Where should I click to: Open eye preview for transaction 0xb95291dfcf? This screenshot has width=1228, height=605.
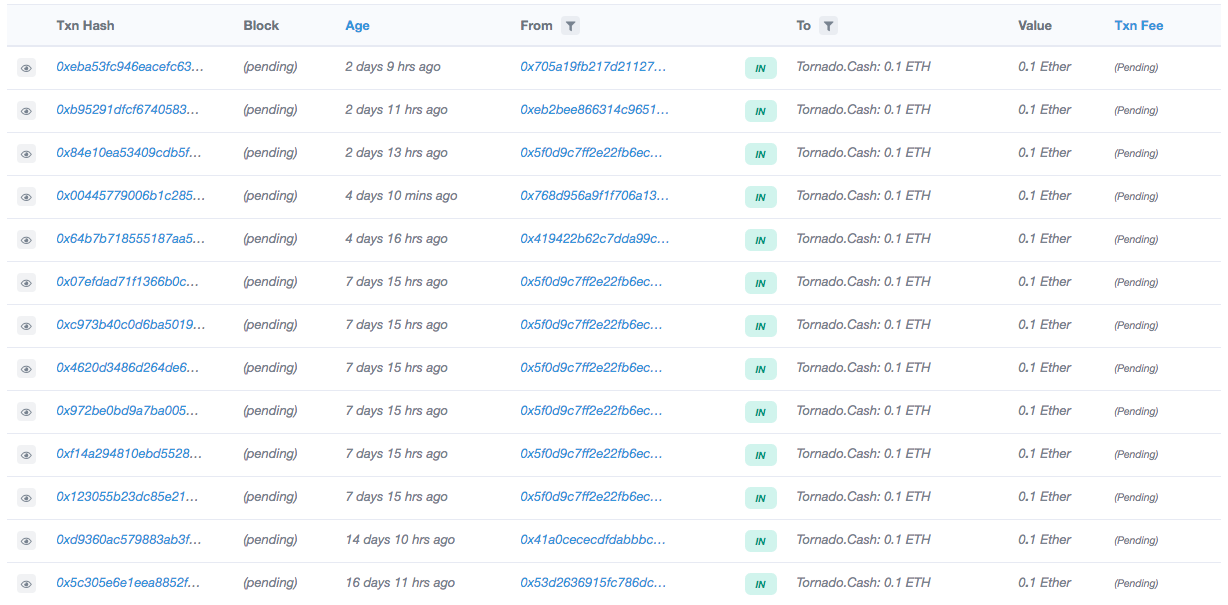pyautogui.click(x=26, y=111)
